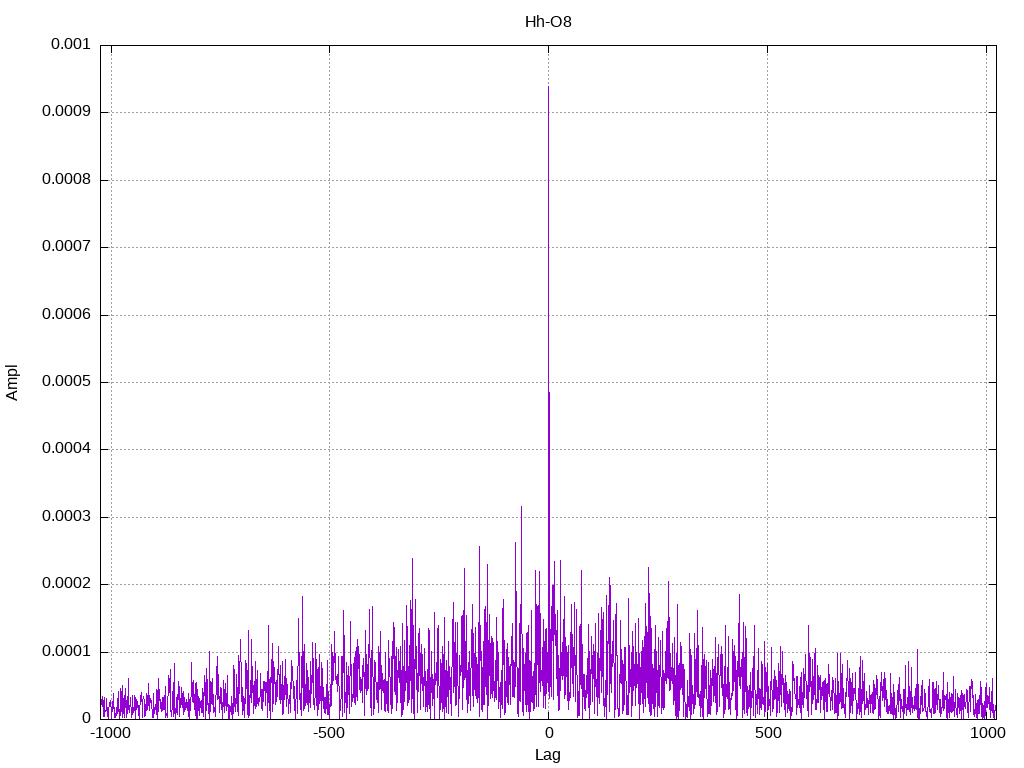Image resolution: width=1024 pixels, height=768 pixels.
Task: Click the 0.0008 y-axis tick label
Action: point(66,180)
